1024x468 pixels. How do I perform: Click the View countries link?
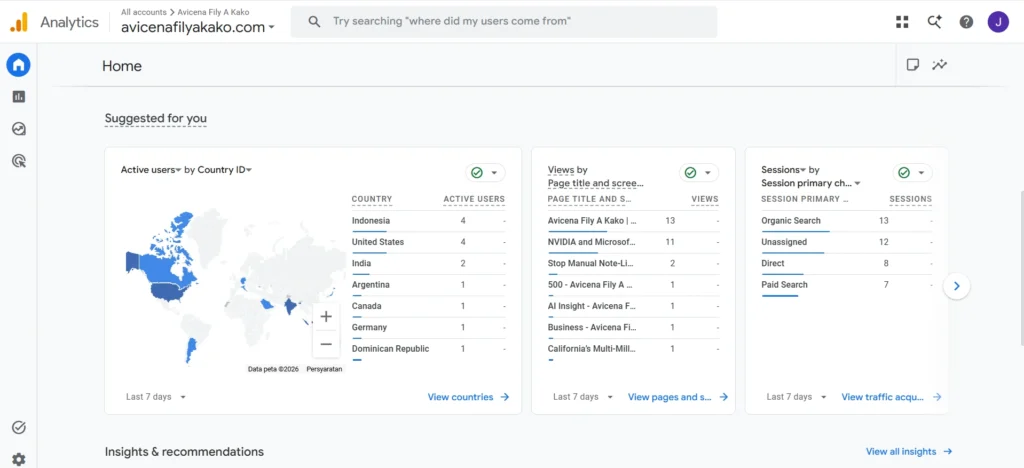click(x=468, y=397)
